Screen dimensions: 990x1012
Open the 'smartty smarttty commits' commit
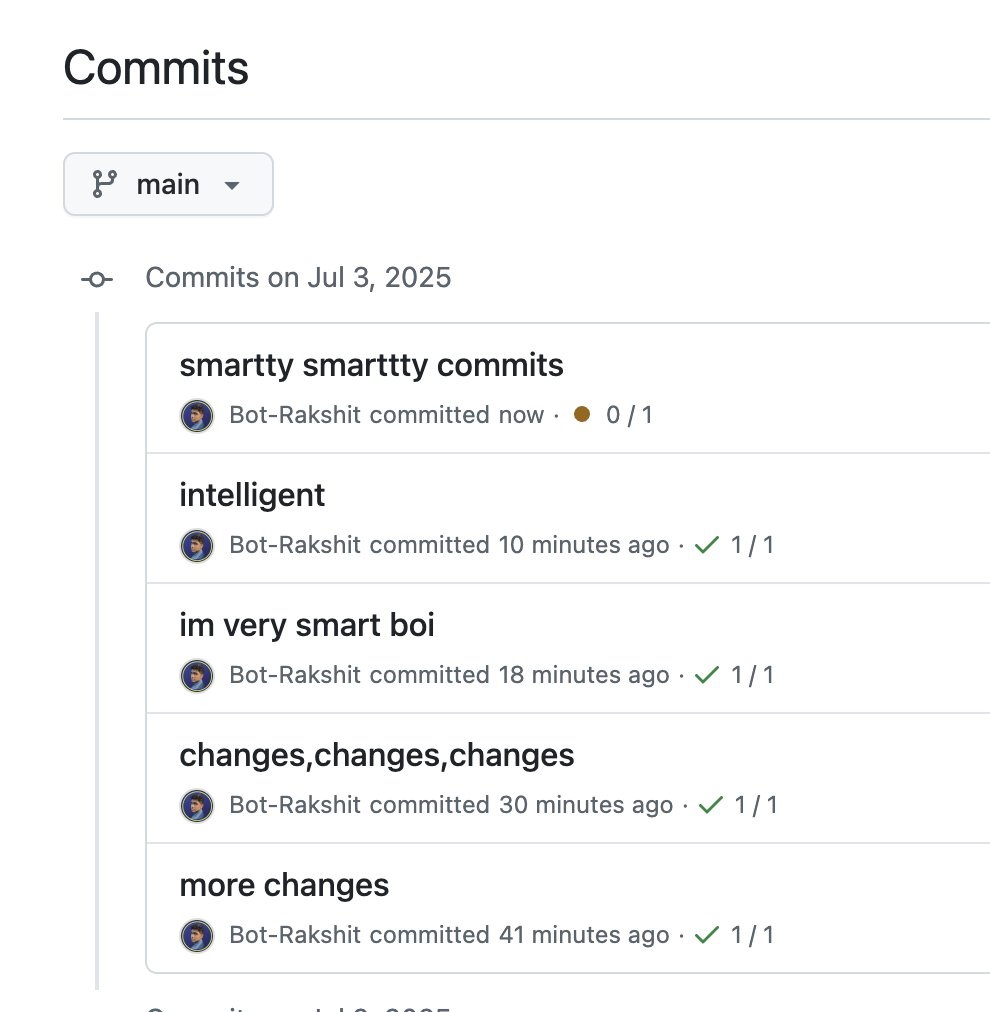point(371,365)
